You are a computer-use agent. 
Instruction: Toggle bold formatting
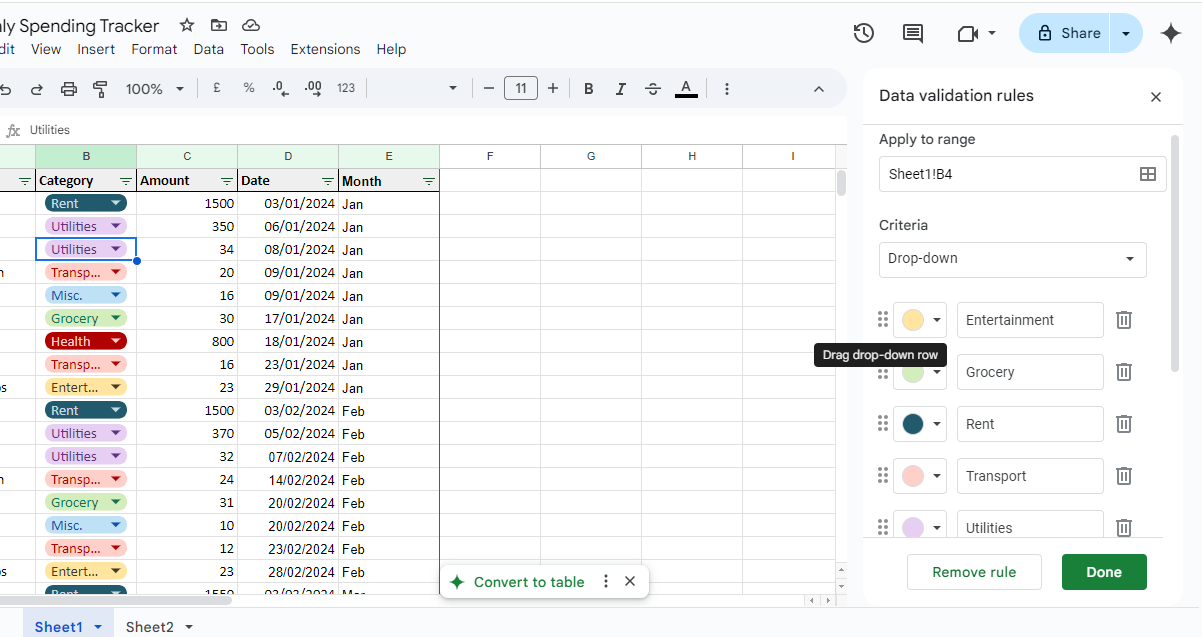pyautogui.click(x=588, y=88)
